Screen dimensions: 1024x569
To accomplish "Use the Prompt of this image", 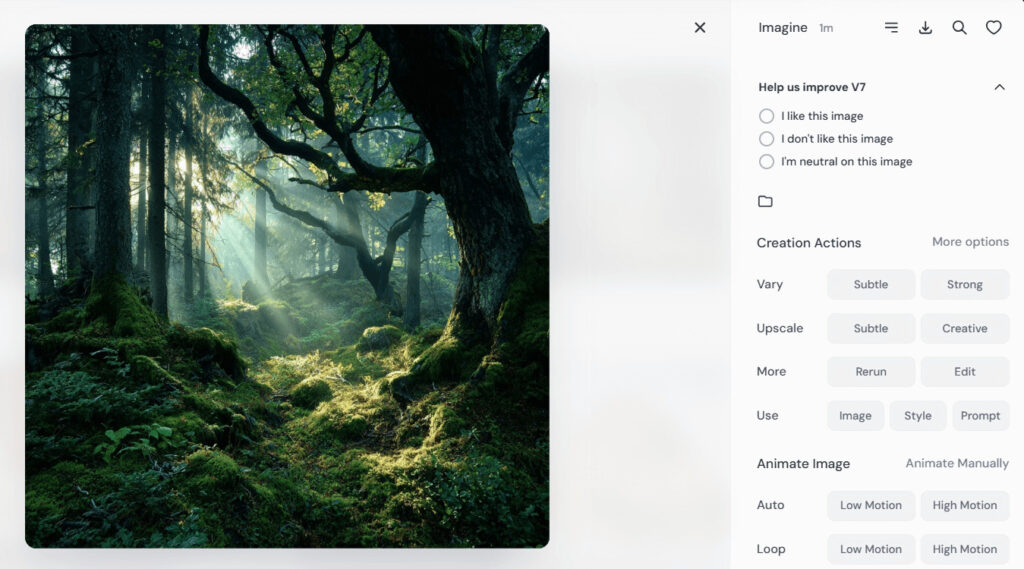I will click(x=980, y=415).
